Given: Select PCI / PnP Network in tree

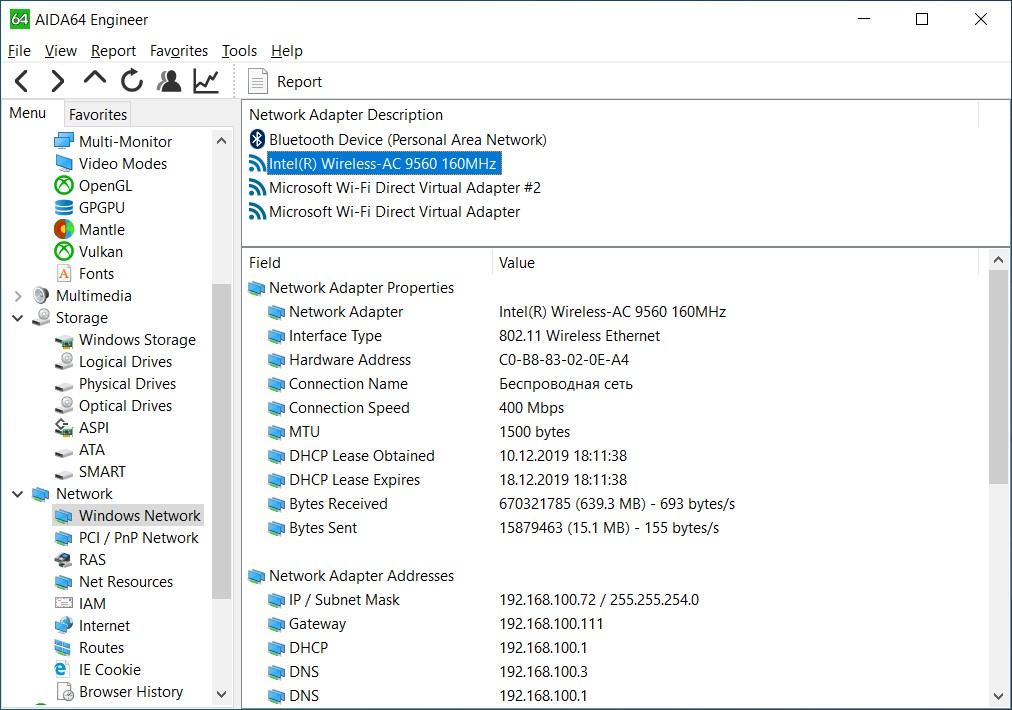Looking at the screenshot, I should (x=138, y=538).
